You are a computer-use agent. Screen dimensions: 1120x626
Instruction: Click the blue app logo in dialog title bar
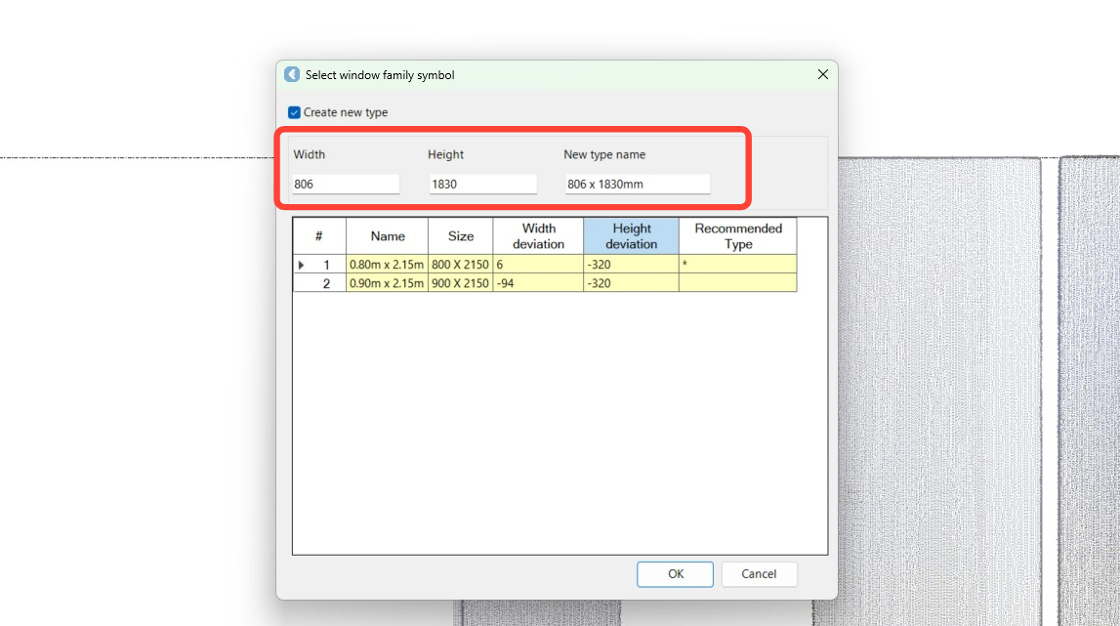291,74
